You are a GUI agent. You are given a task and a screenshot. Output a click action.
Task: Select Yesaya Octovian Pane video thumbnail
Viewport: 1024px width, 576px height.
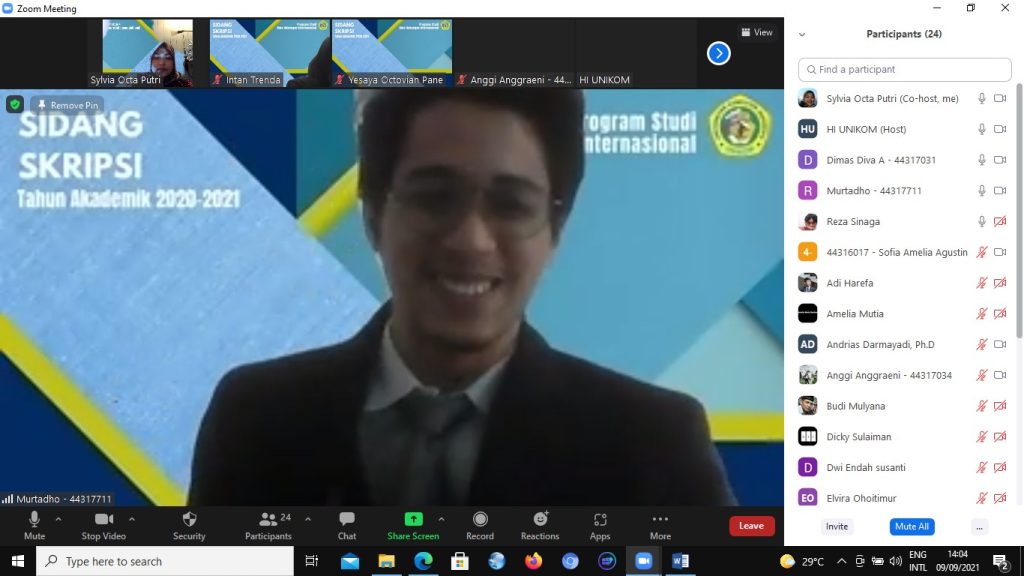point(392,53)
